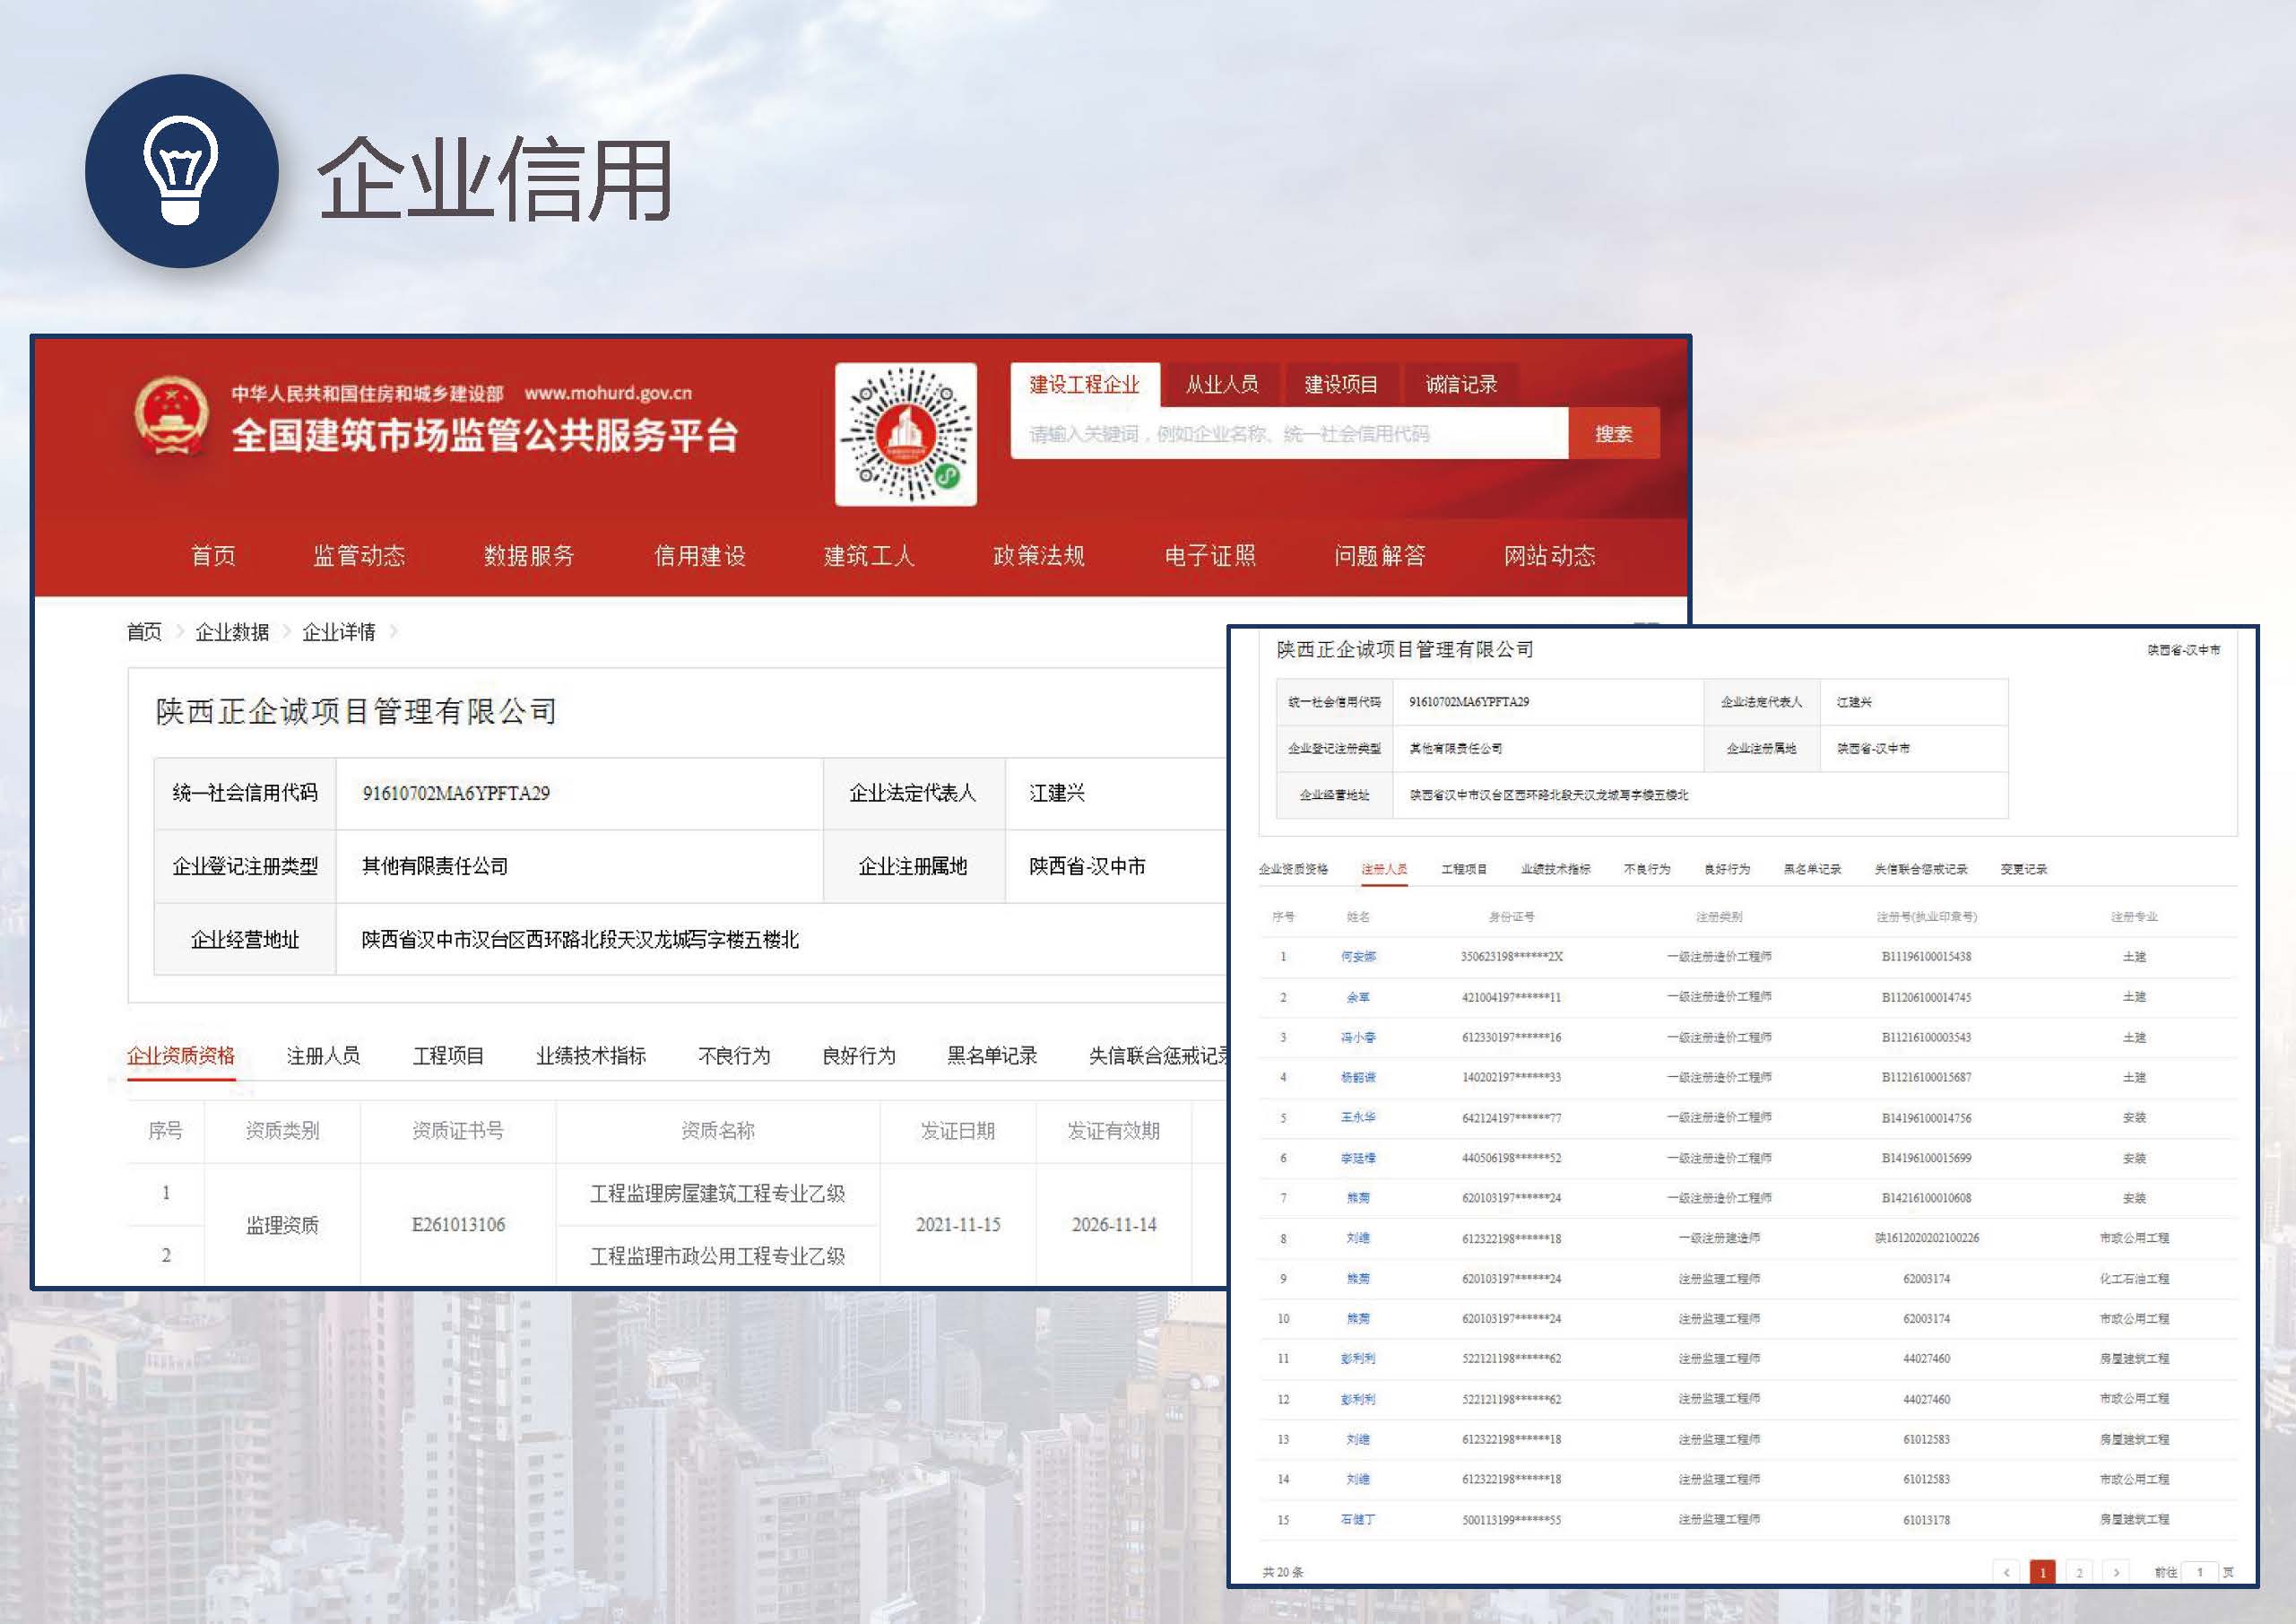Select 工程项目 tab in the small right window
Image resolution: width=2296 pixels, height=1624 pixels.
tap(1464, 868)
